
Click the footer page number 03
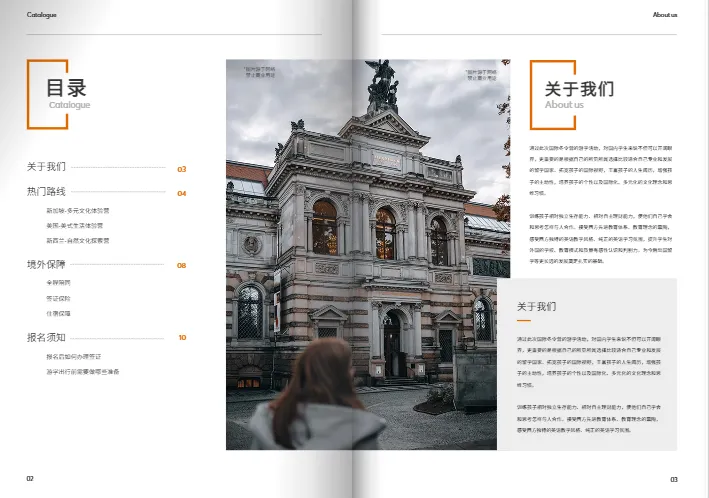(674, 479)
